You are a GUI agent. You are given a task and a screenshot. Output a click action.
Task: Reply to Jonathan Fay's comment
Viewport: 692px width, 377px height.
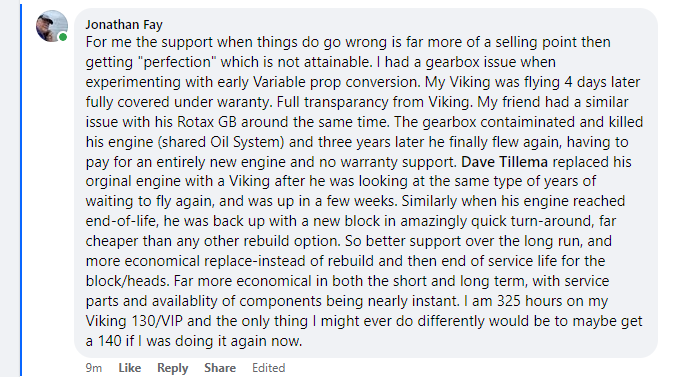173,368
